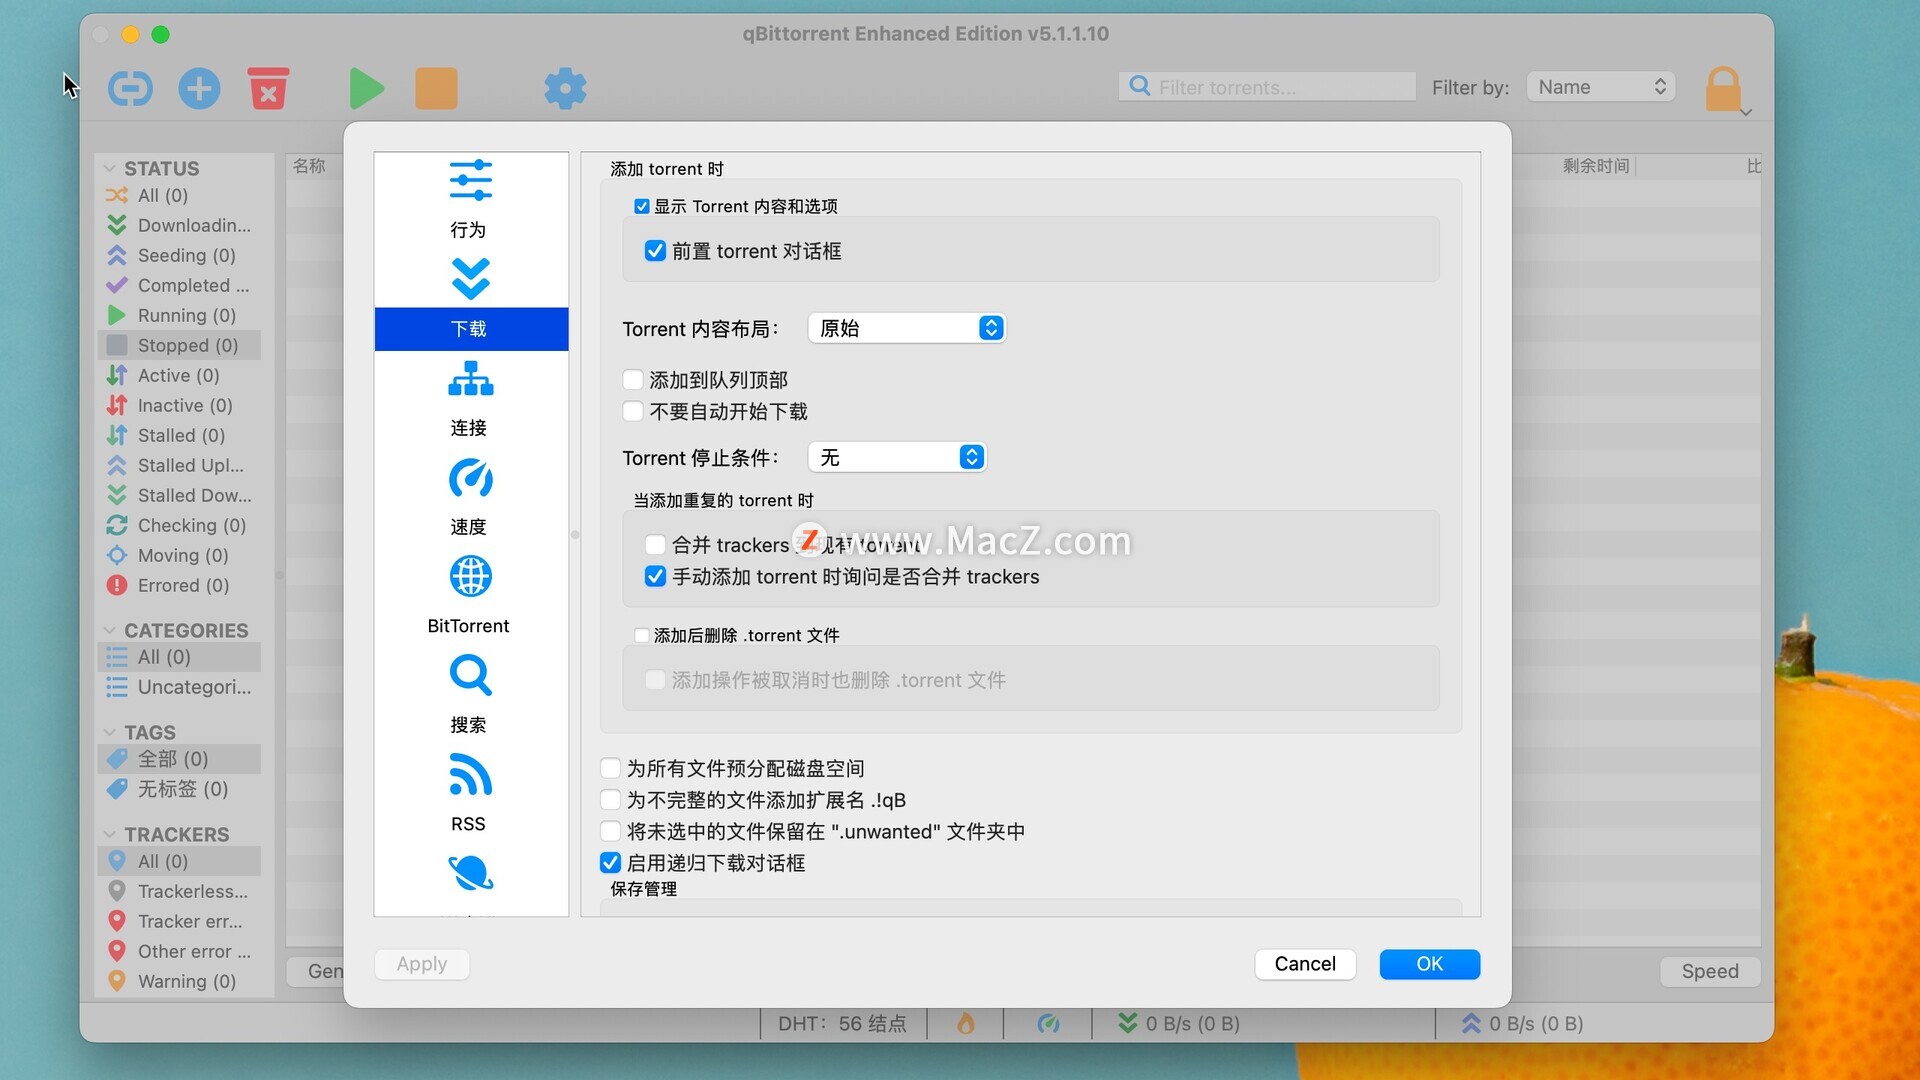Collapse the TAGS sidebar section
This screenshot has height=1080, width=1920.
pos(110,732)
